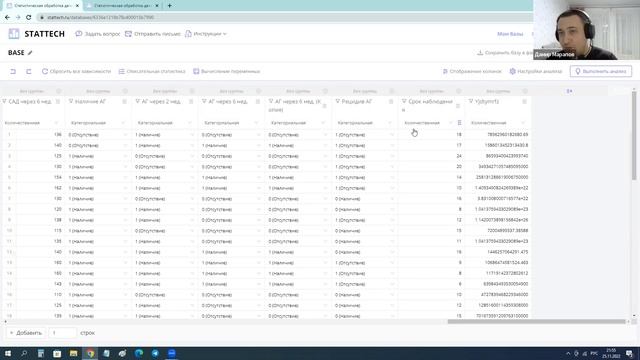The image size is (640, 360).
Task: Open row 1 value dropdown in 'Наличие АГ'
Action: [126, 135]
